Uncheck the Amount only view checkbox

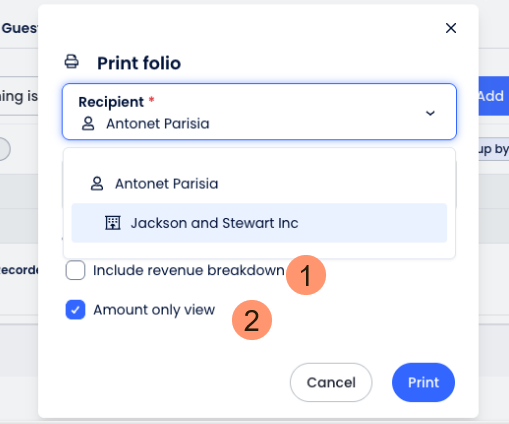coord(75,310)
